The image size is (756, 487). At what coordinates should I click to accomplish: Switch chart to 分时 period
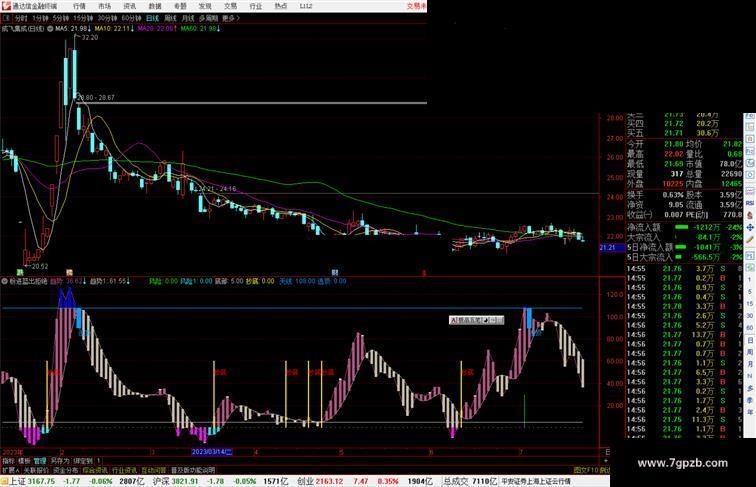point(21,18)
